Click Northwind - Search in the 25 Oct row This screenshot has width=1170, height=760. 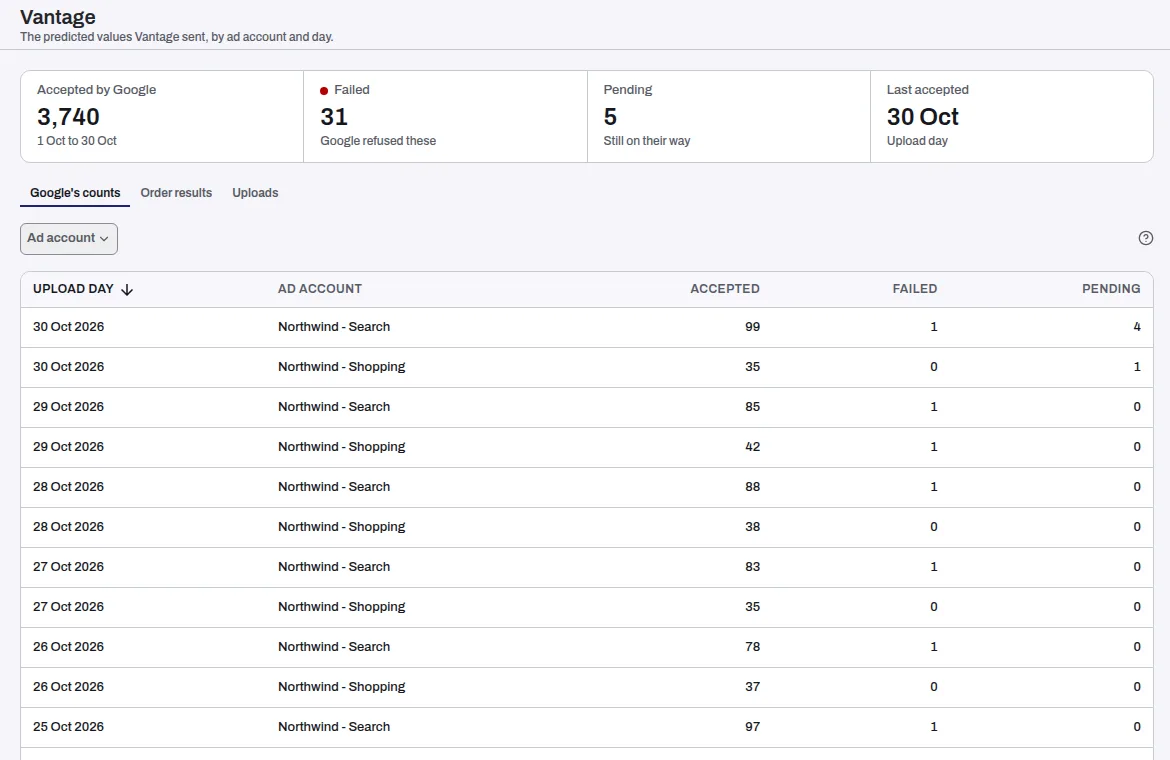click(x=334, y=726)
